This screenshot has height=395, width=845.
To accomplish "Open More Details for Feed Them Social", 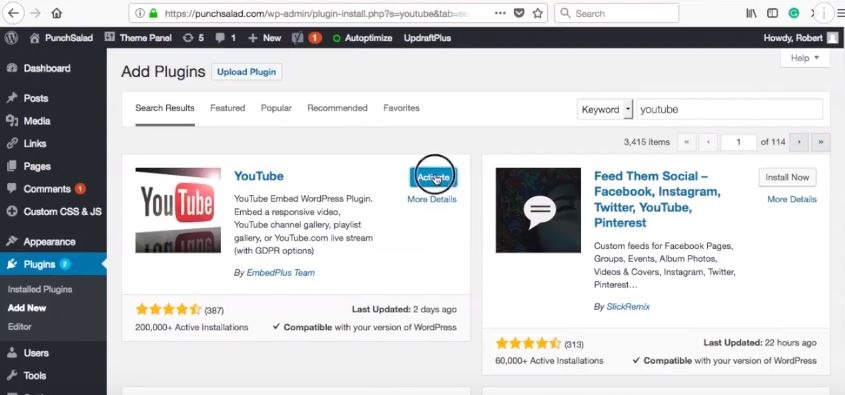I will click(792, 199).
